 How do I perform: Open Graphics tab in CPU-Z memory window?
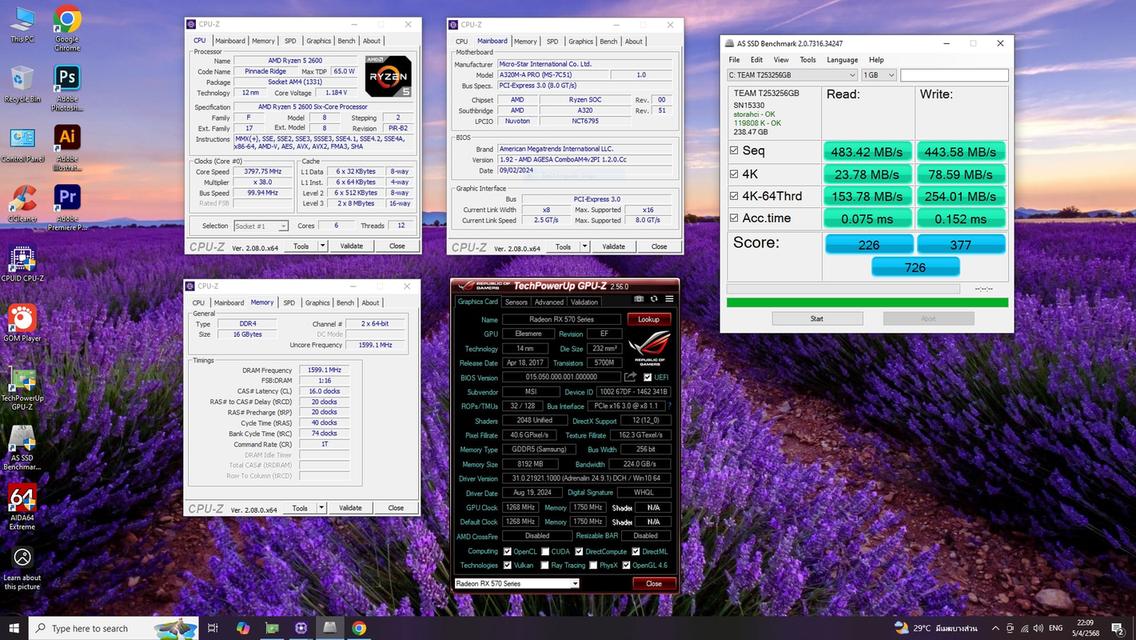(x=317, y=302)
